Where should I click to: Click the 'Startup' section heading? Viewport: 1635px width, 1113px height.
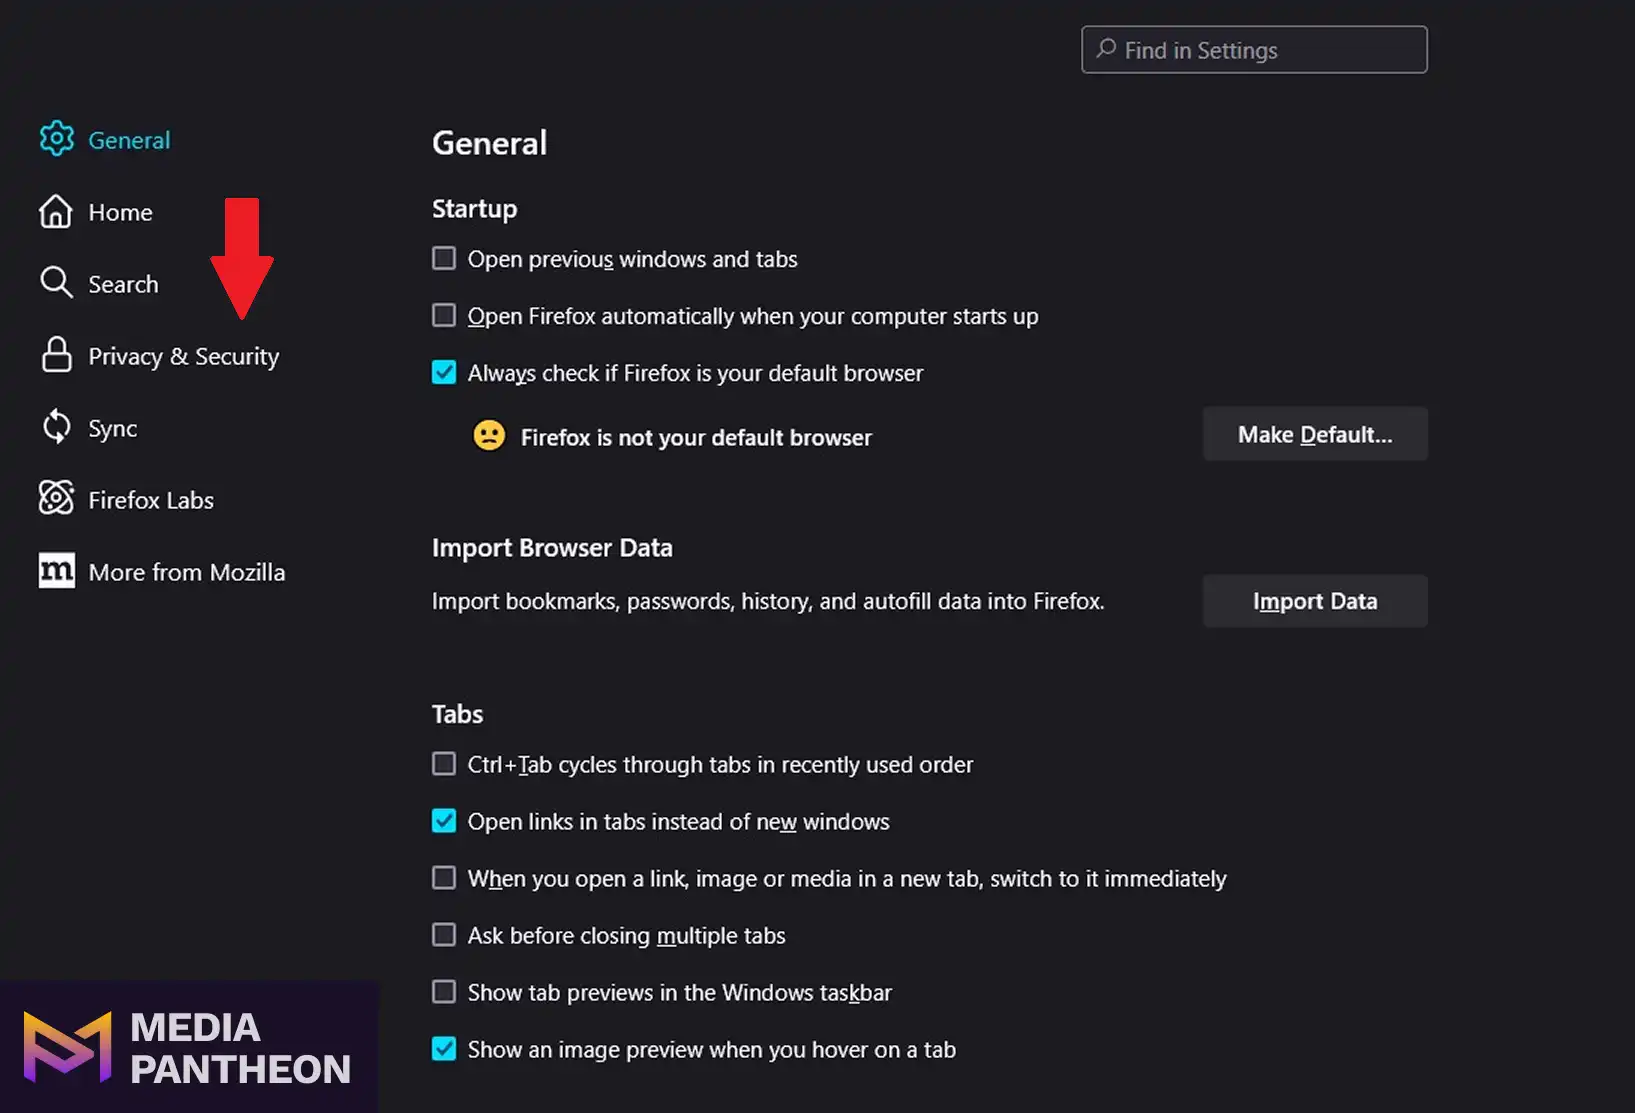click(x=474, y=209)
